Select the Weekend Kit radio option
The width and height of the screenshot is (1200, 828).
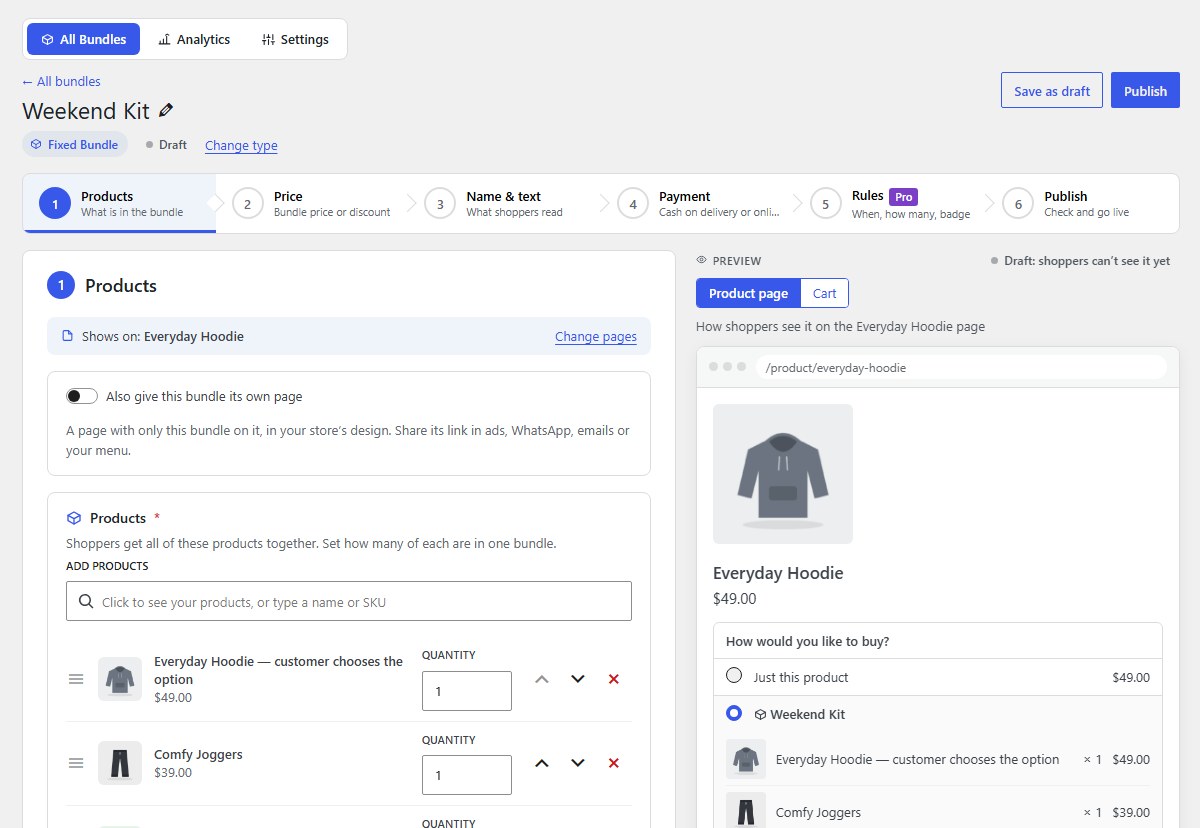click(734, 714)
